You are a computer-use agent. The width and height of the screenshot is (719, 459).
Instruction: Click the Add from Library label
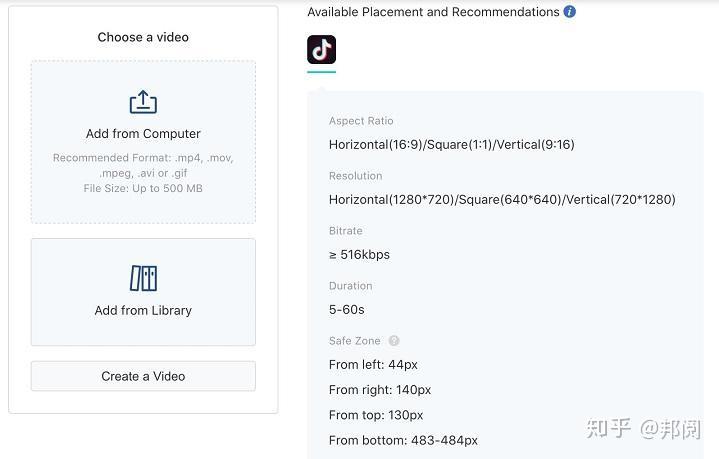[x=143, y=310]
